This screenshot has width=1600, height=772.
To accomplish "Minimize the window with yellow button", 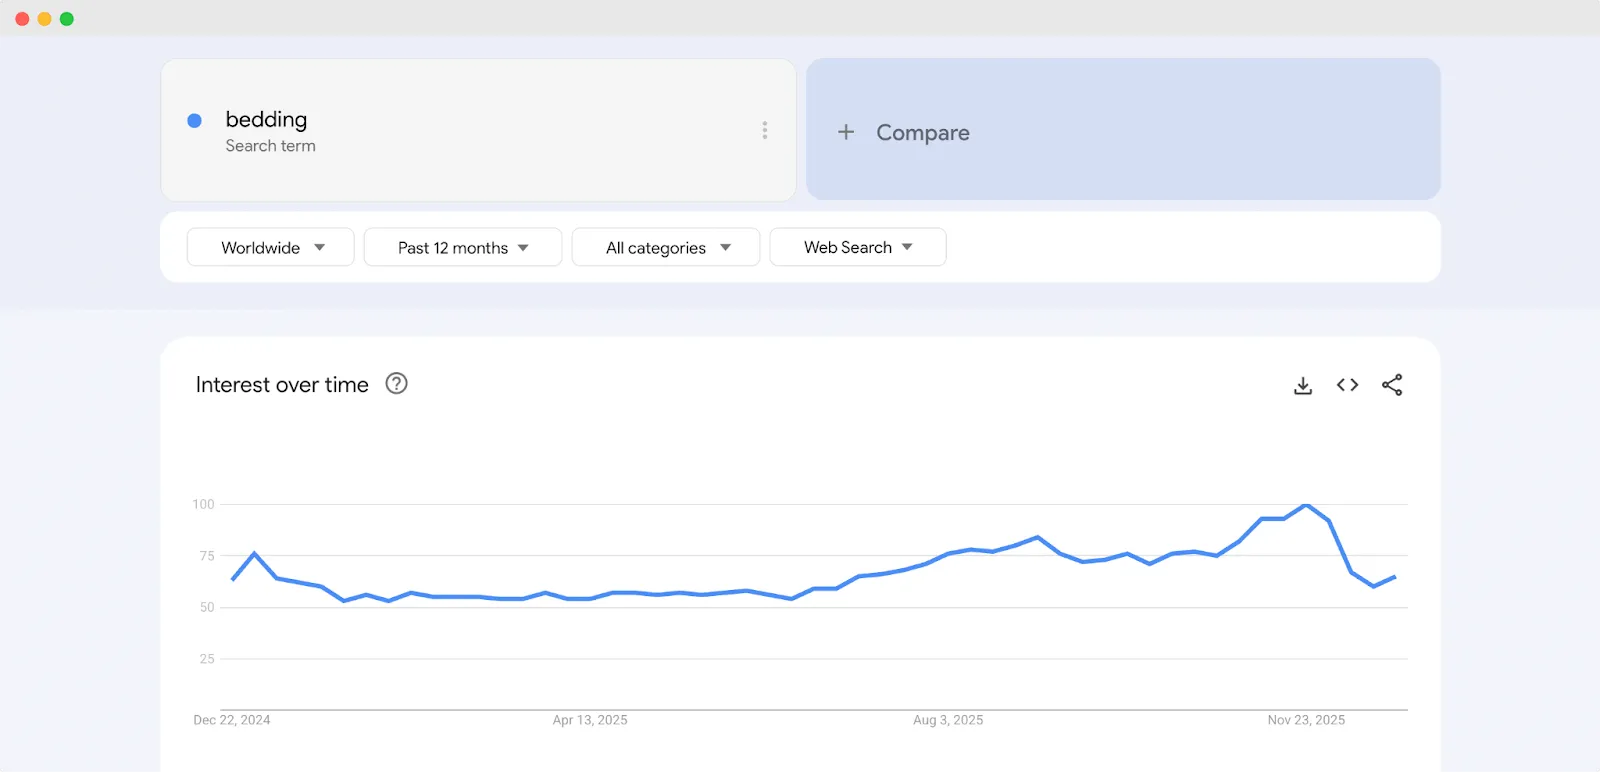I will (x=44, y=19).
